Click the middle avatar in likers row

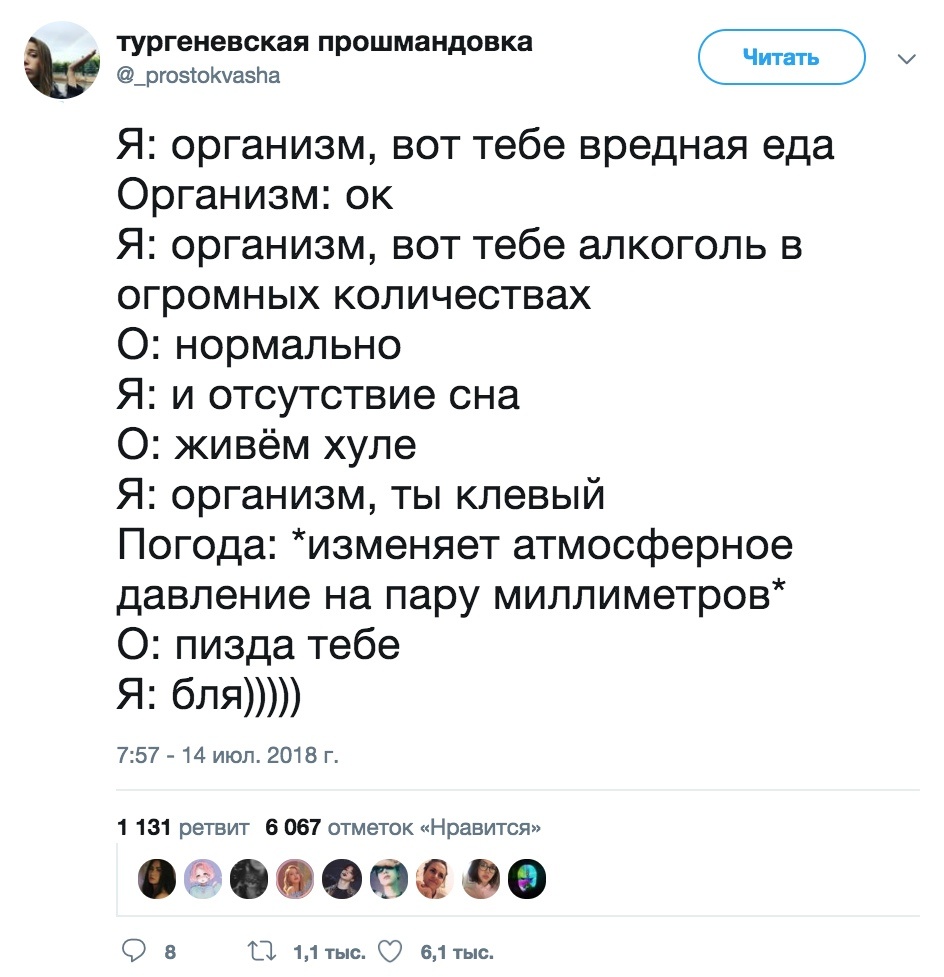pos(340,881)
